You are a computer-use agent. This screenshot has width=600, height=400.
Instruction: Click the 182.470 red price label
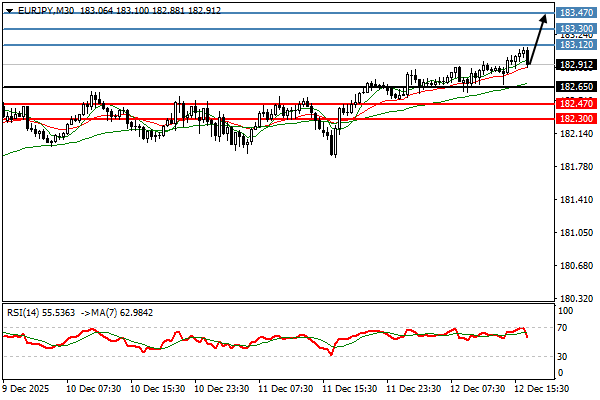[x=575, y=104]
